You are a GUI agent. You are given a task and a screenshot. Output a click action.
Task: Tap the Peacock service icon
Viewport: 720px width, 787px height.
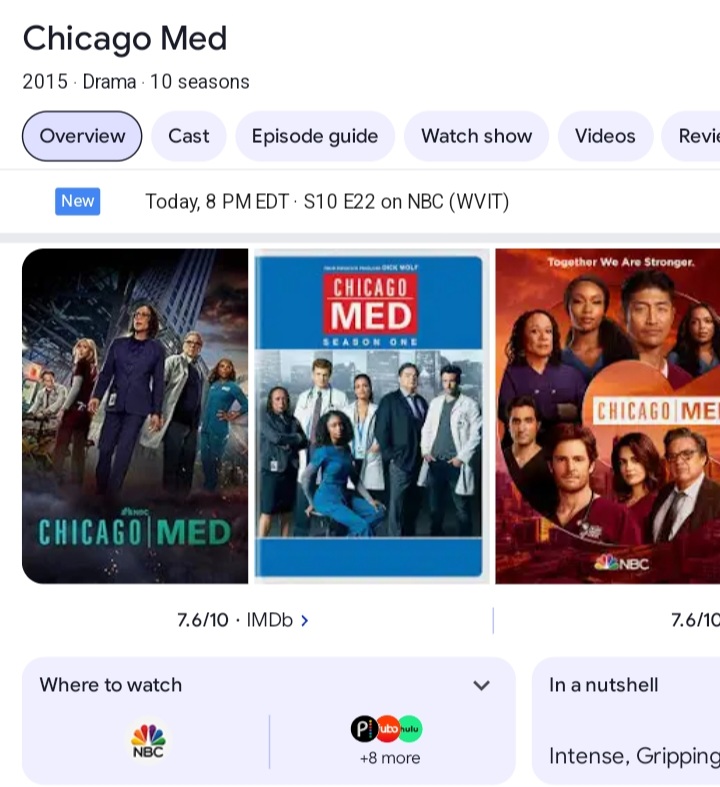point(363,729)
